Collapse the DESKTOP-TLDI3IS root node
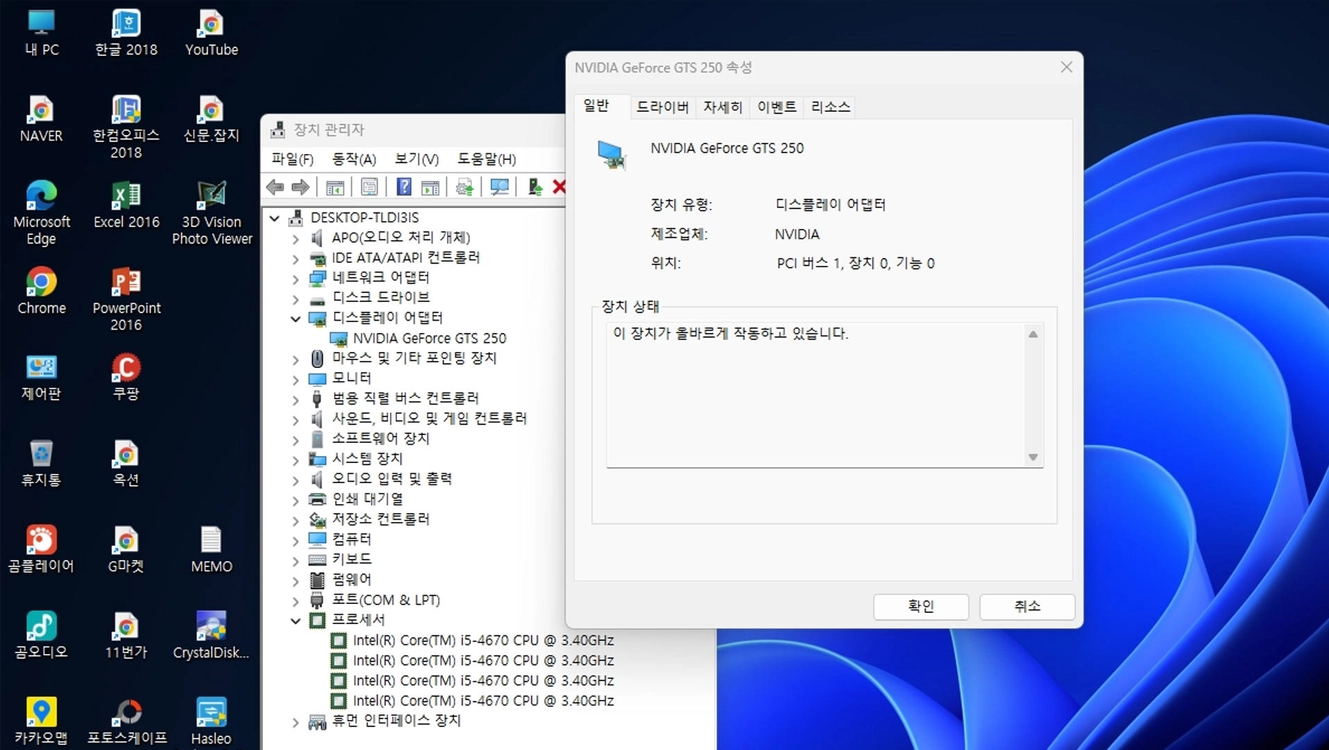The width and height of the screenshot is (1329, 750). pos(275,217)
